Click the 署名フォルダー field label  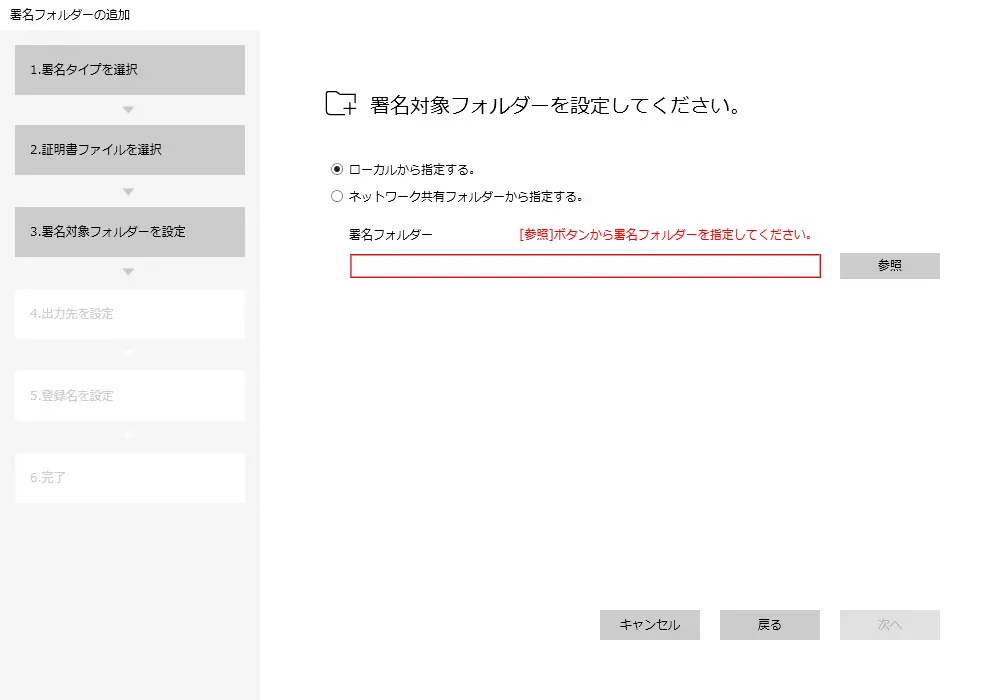point(391,235)
